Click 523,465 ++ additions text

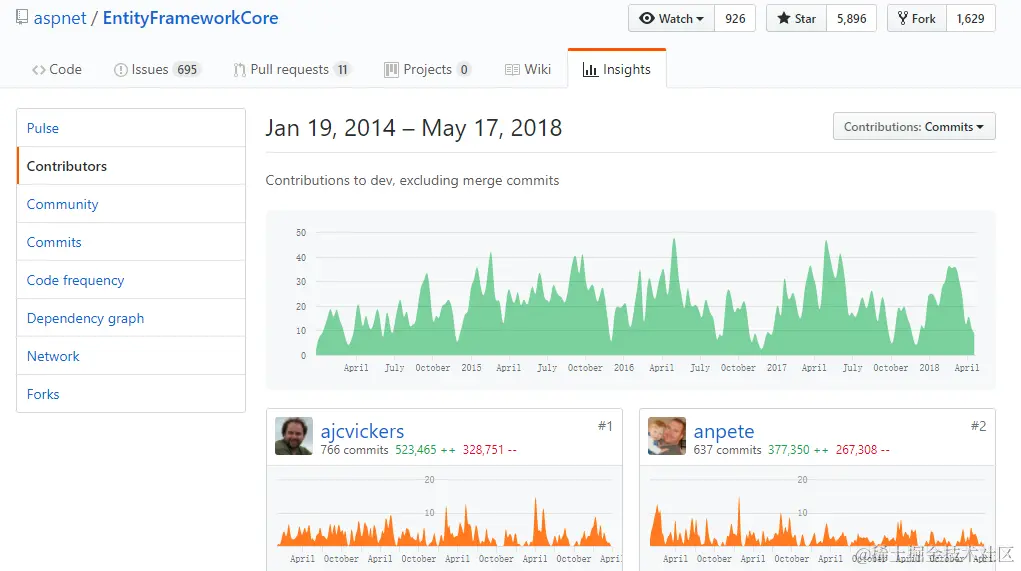[425, 450]
